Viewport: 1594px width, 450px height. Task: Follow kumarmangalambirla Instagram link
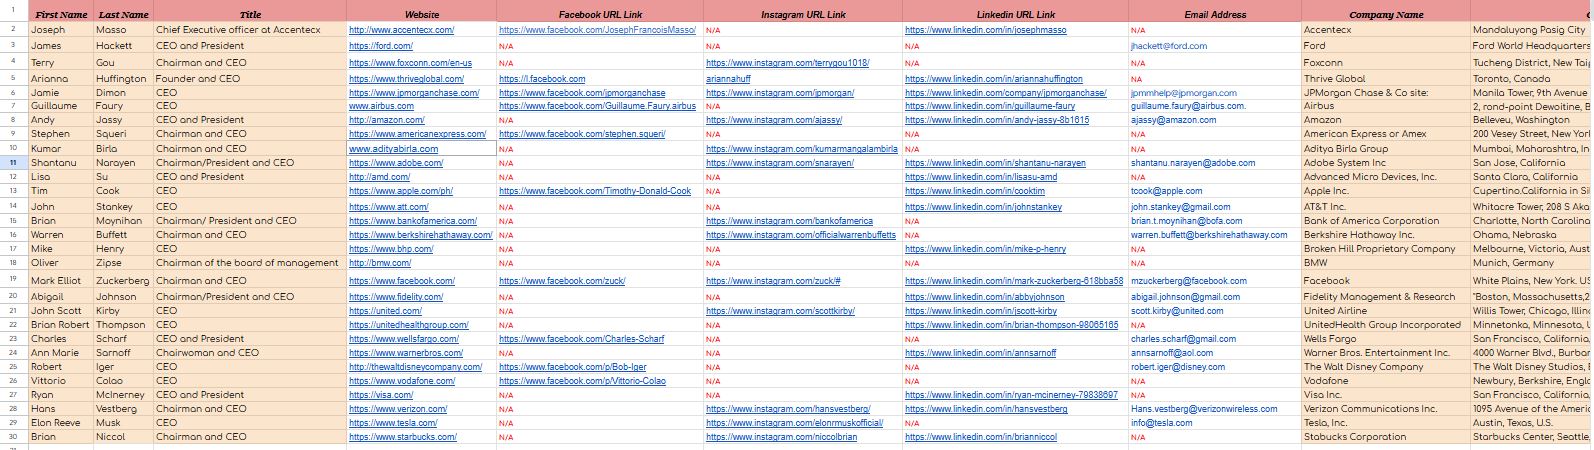coord(802,149)
